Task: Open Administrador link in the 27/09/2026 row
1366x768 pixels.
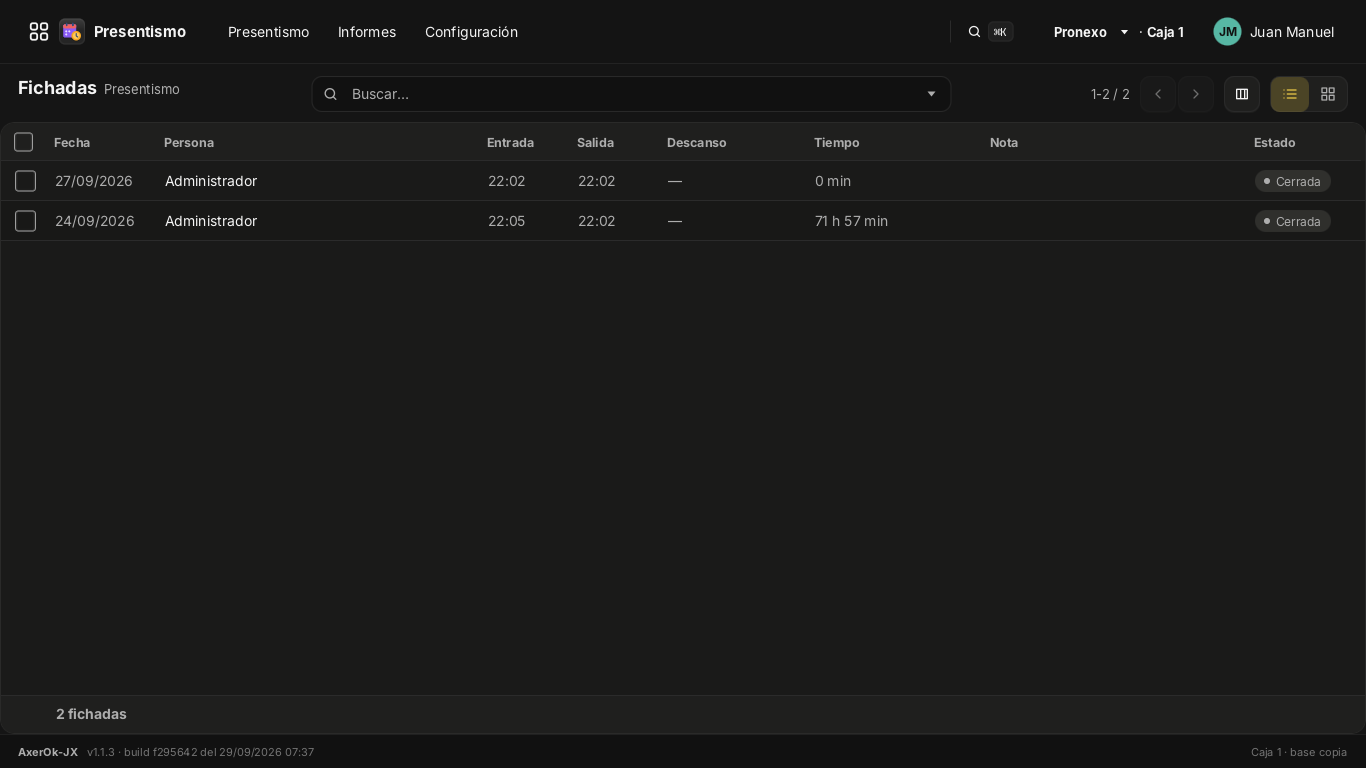Action: [x=211, y=181]
